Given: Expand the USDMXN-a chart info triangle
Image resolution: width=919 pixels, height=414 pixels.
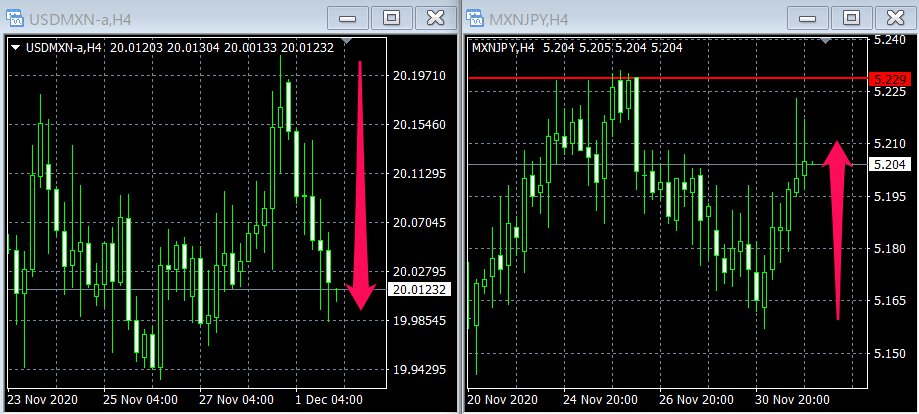Looking at the screenshot, I should coord(16,47).
